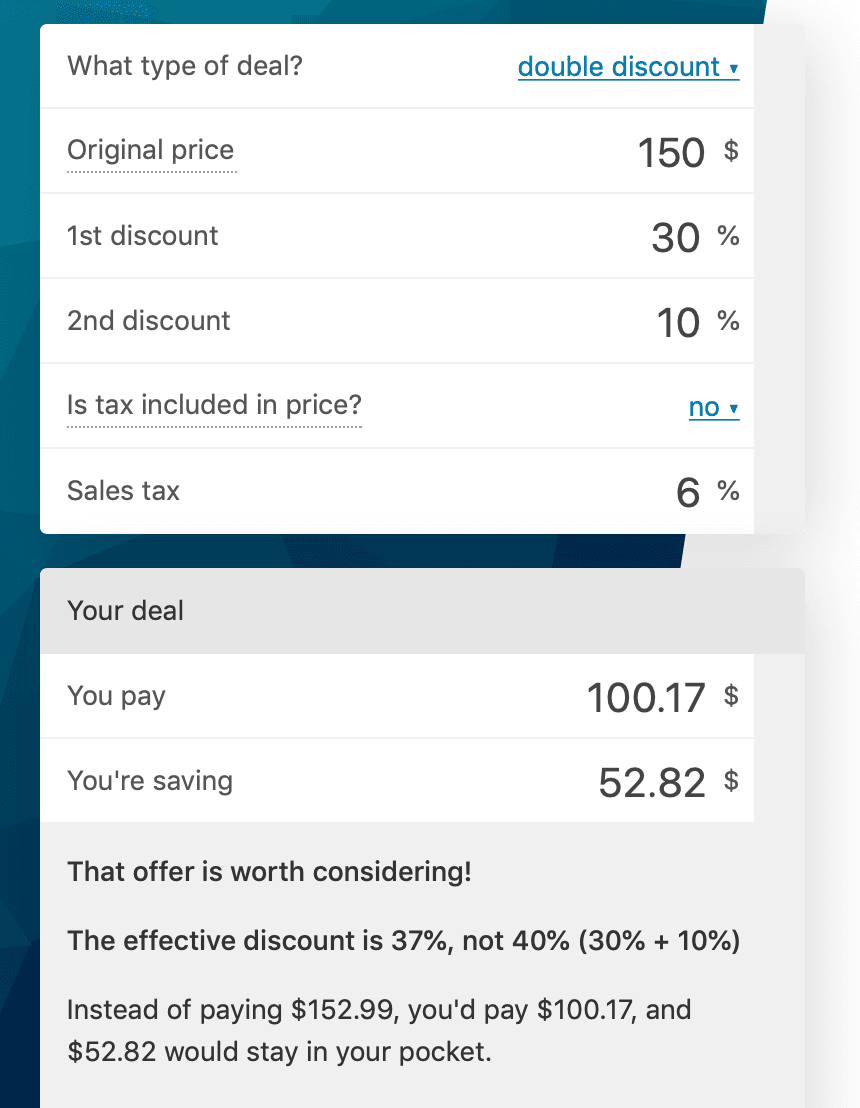
Task: Click the percent unit beside 2nd discount
Action: pos(728,322)
